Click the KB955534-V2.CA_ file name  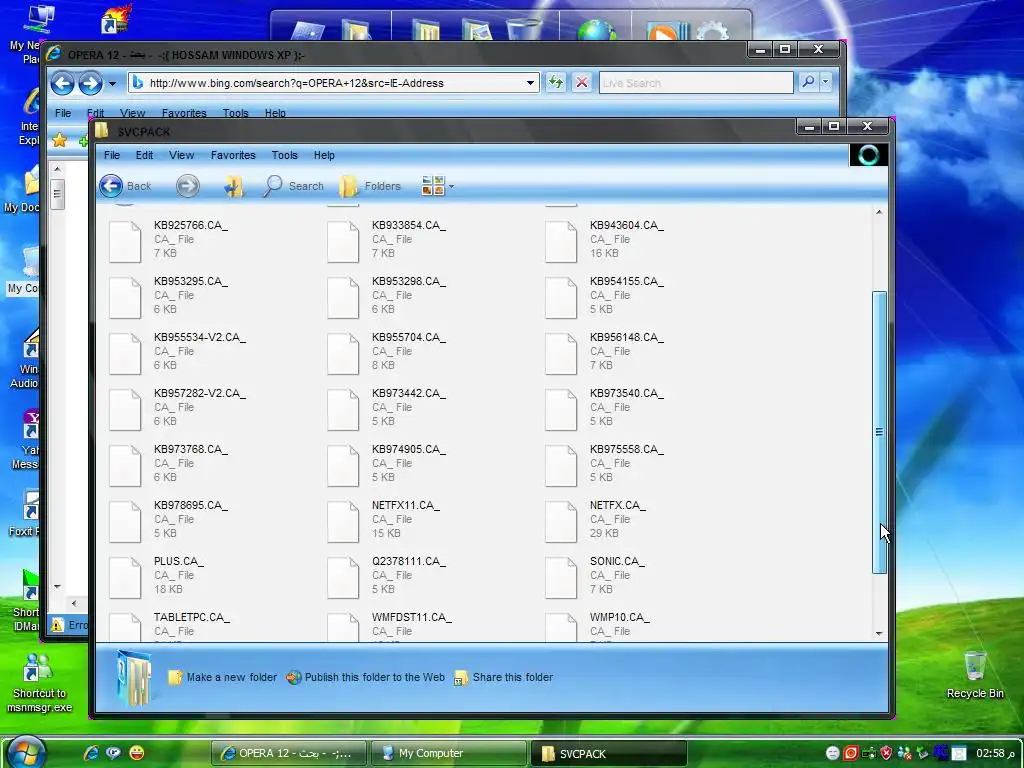point(200,338)
